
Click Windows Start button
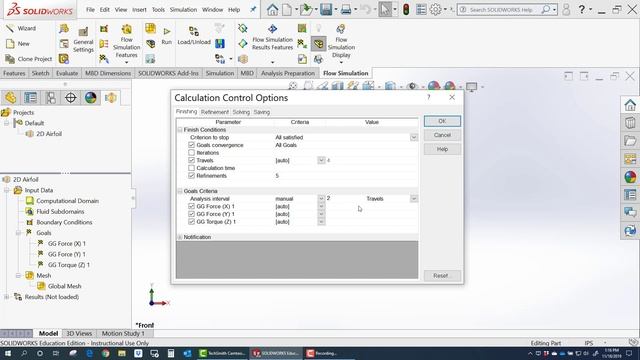pyautogui.click(x=7, y=353)
